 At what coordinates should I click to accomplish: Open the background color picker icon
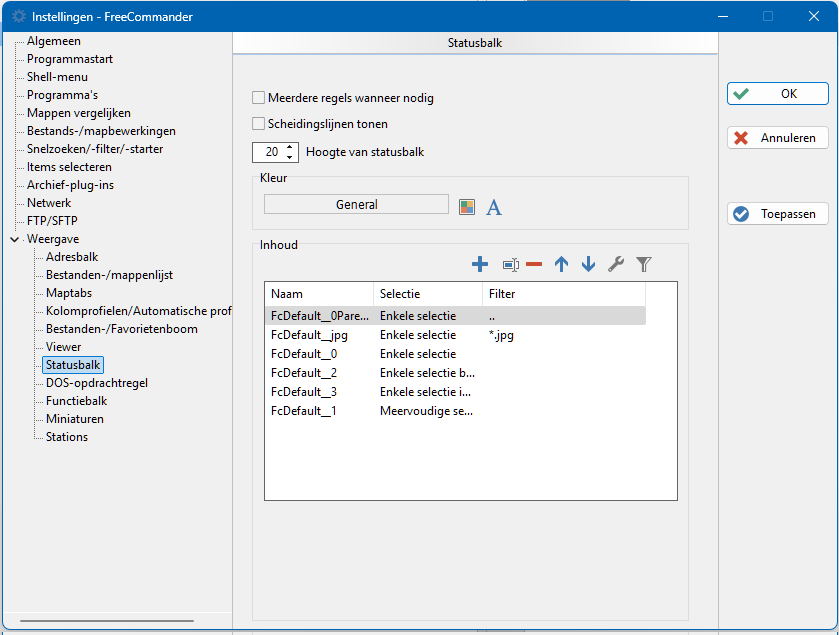click(467, 207)
